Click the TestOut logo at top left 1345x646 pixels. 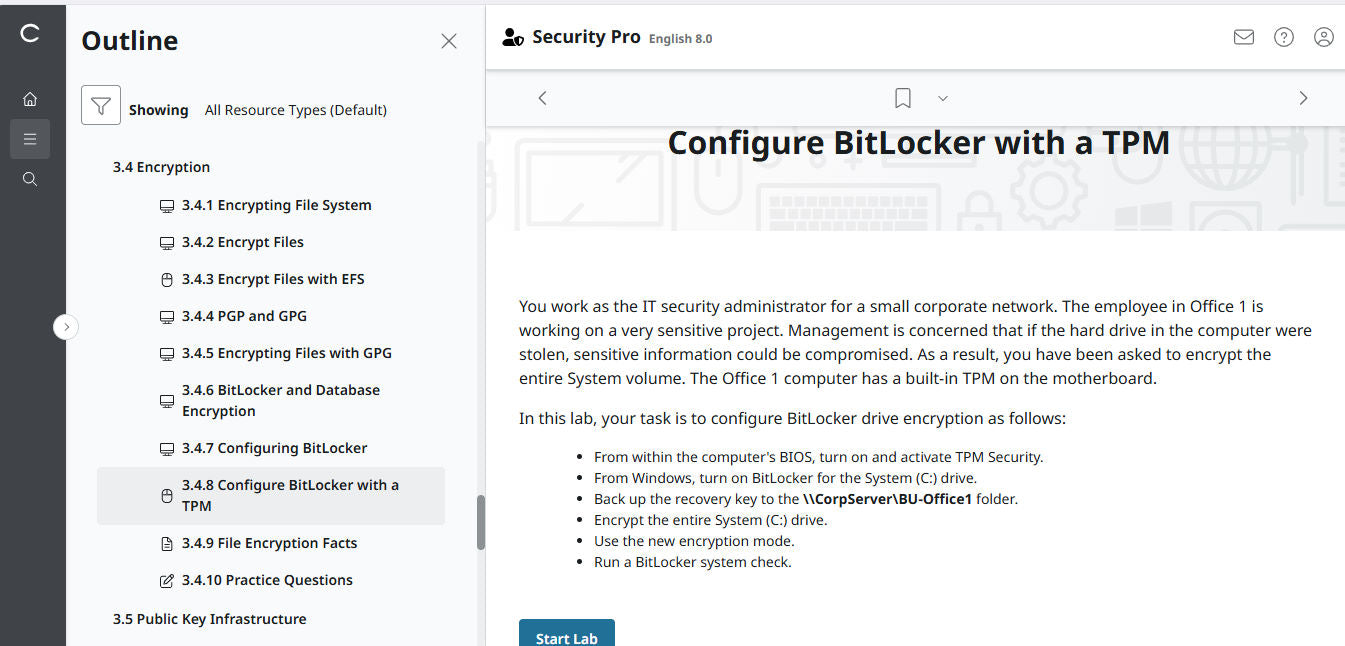point(30,33)
